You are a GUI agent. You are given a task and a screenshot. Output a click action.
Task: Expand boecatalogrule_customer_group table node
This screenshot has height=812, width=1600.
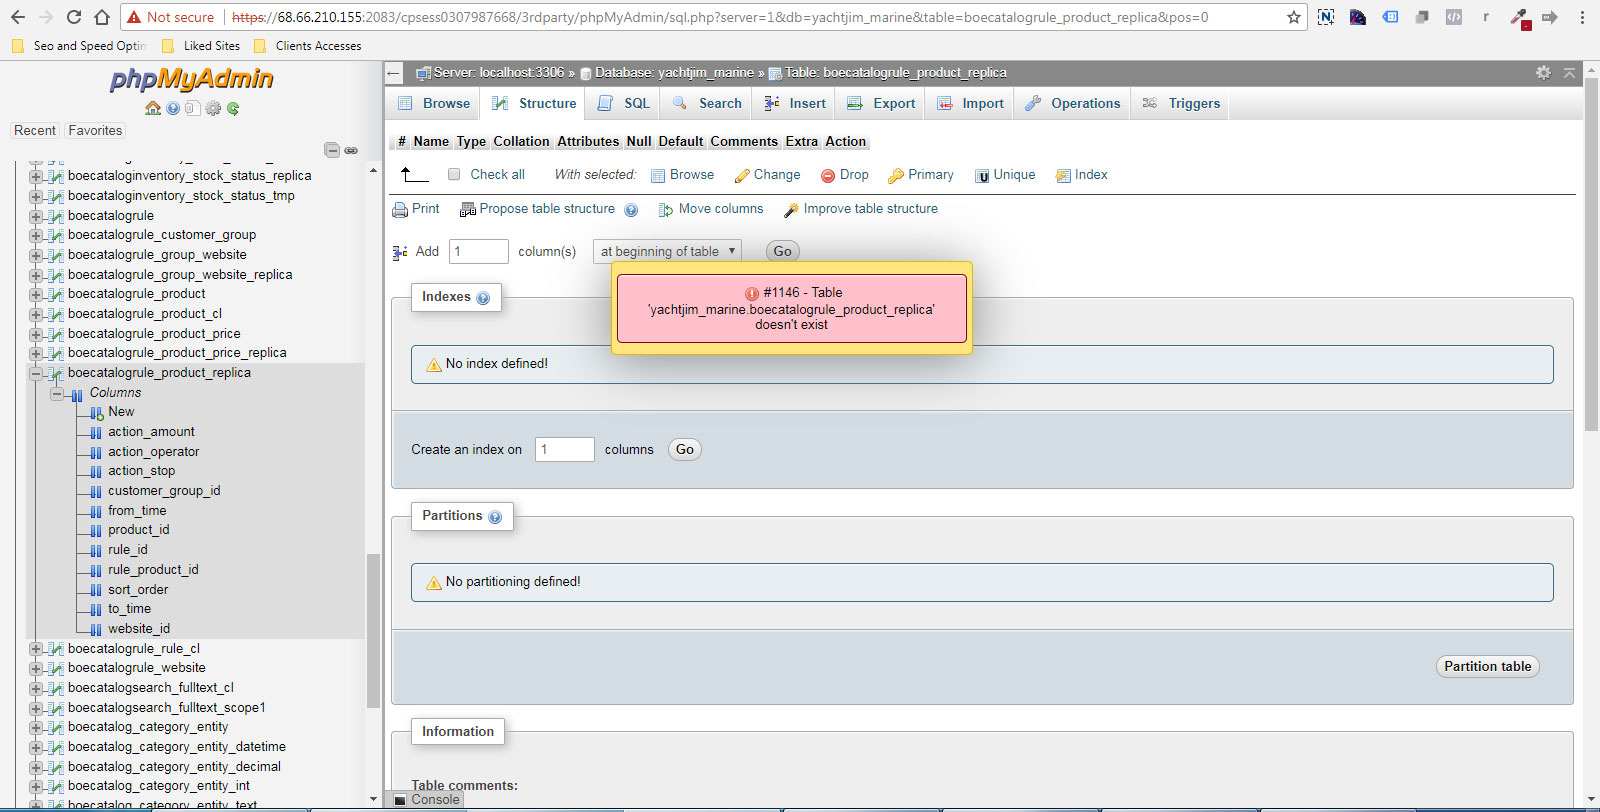[36, 235]
